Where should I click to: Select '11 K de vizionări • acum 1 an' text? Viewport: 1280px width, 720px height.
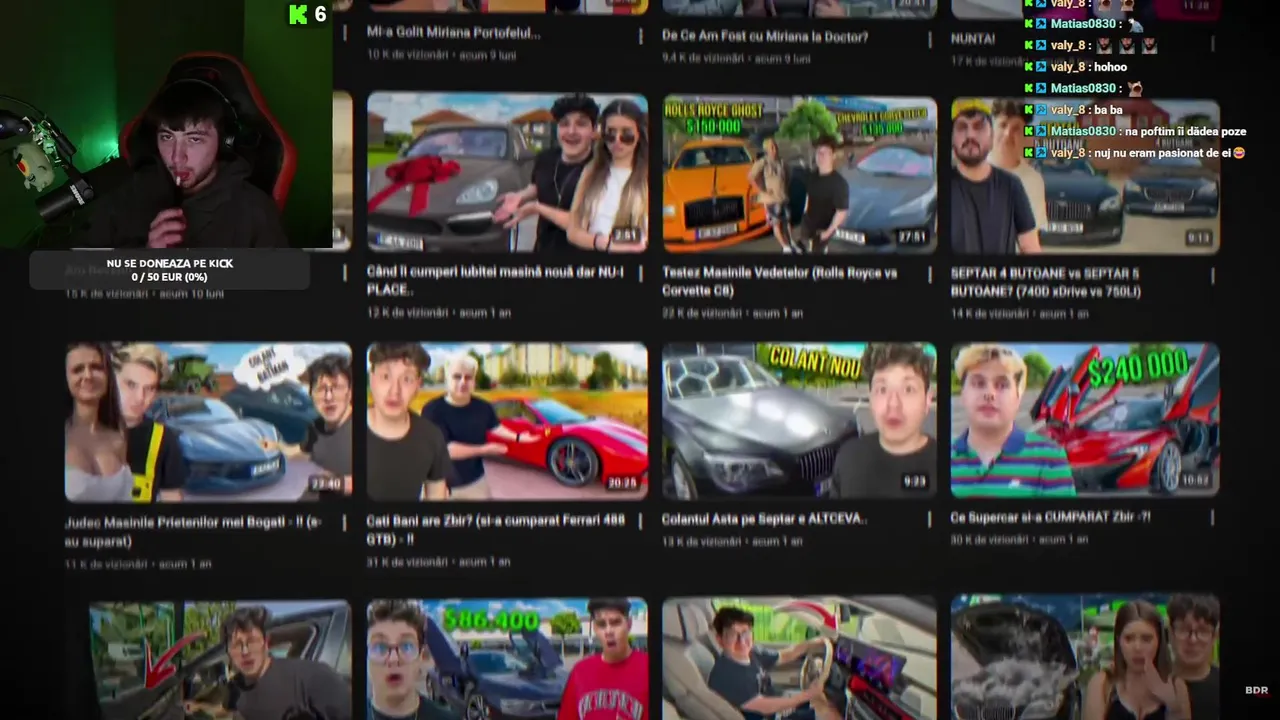(x=138, y=564)
